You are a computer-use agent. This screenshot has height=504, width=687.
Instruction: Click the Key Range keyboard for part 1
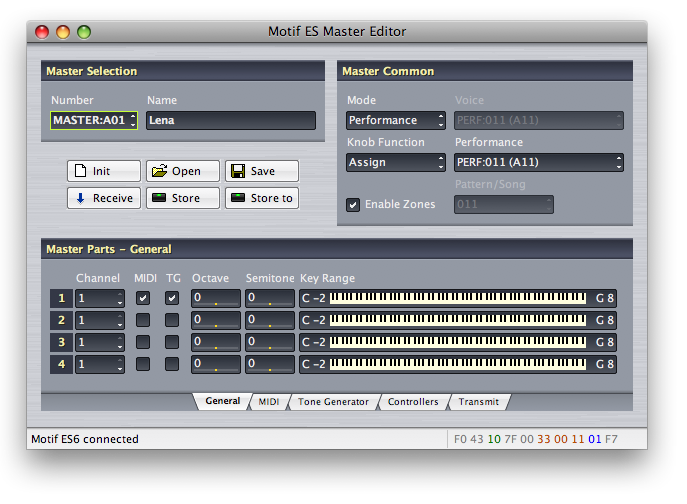(459, 298)
